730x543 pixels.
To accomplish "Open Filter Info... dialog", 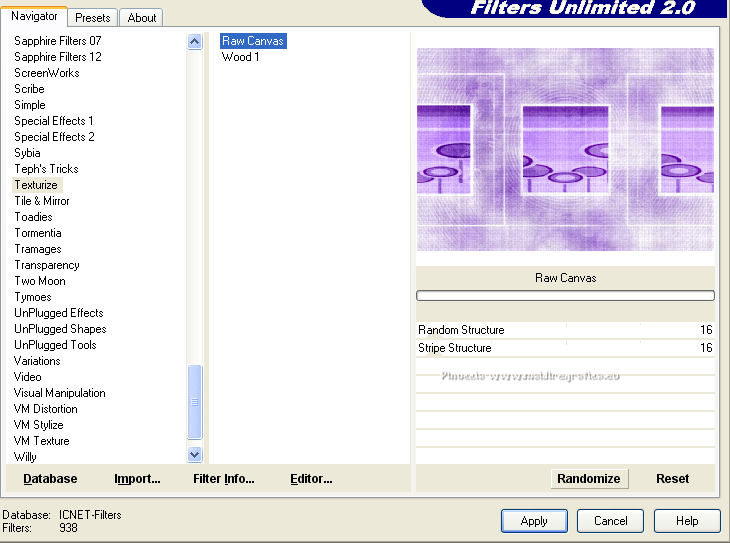I will tap(223, 479).
